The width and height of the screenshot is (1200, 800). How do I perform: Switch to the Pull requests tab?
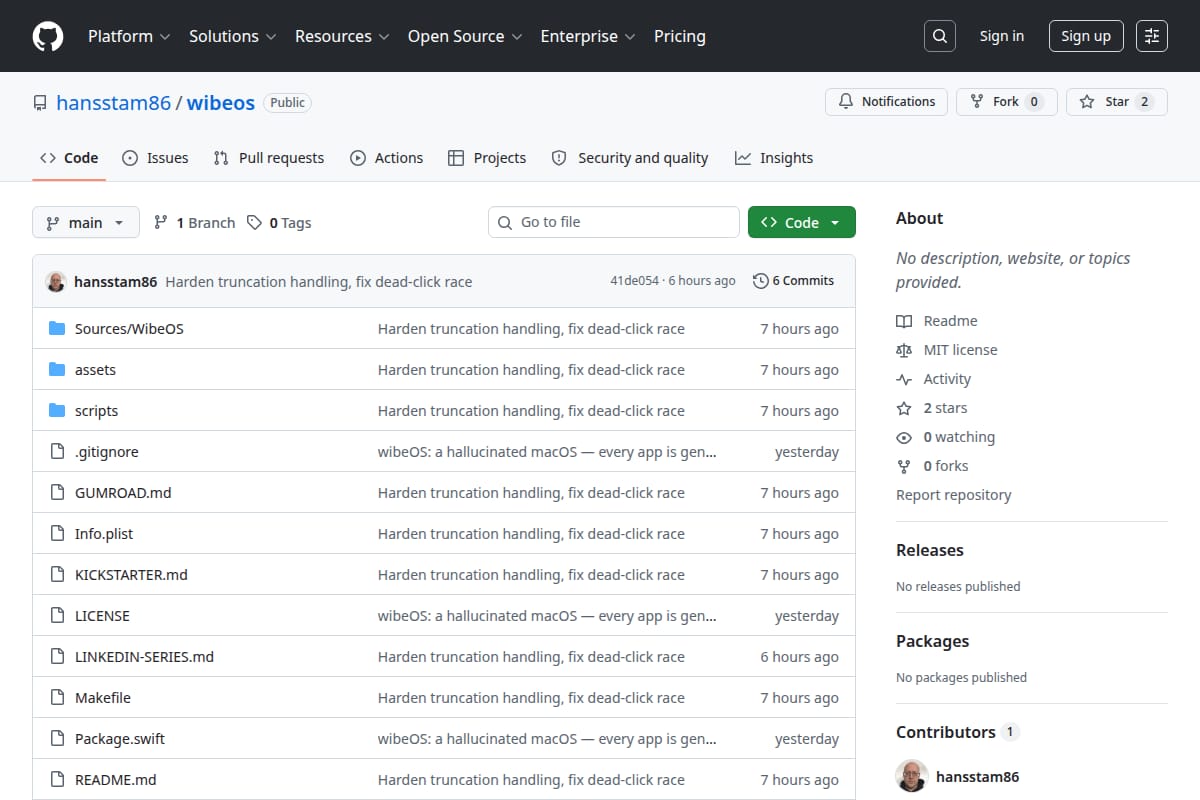pos(269,158)
